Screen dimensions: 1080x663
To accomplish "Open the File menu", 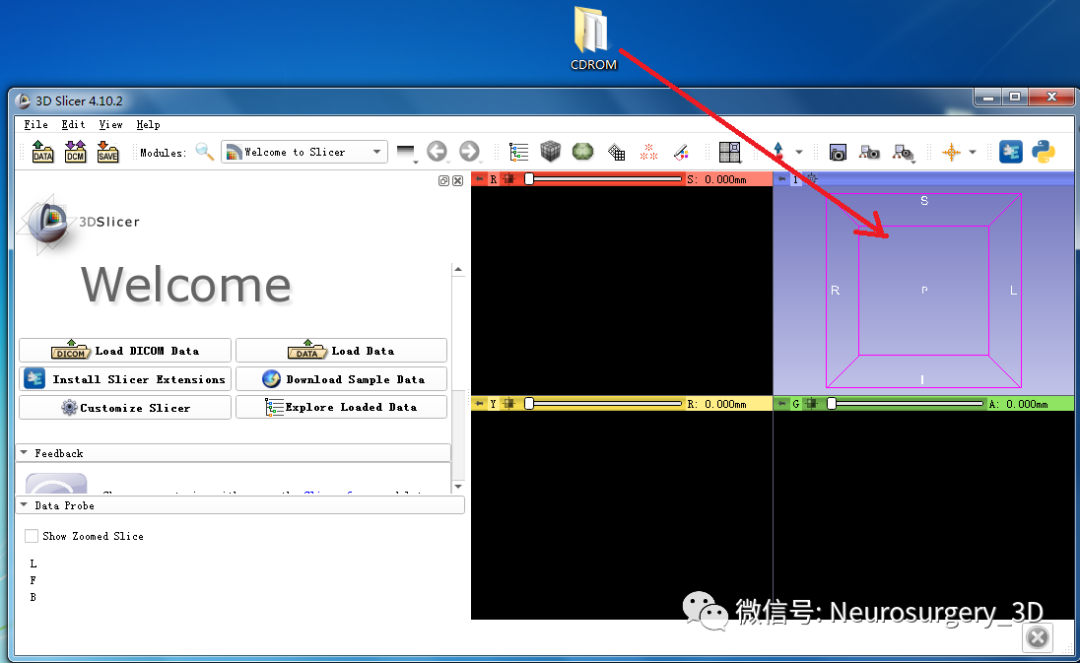I will (x=36, y=125).
